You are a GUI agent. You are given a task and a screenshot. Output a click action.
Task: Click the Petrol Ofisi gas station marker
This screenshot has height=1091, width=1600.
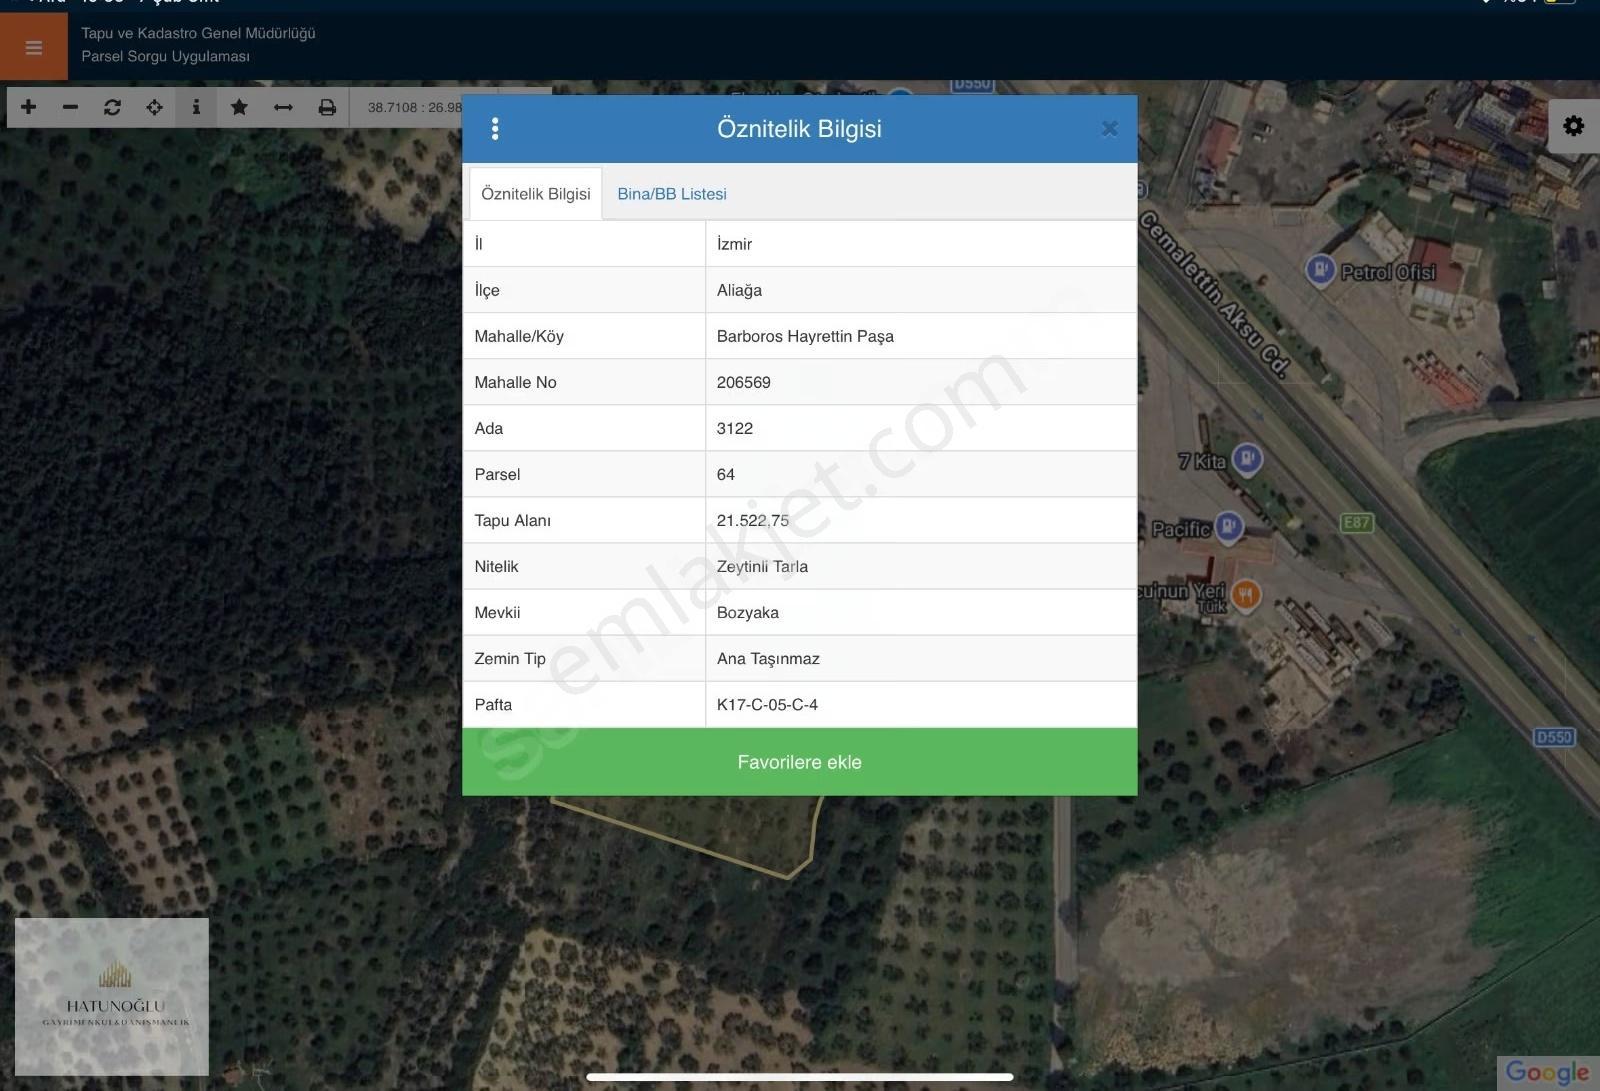1320,270
